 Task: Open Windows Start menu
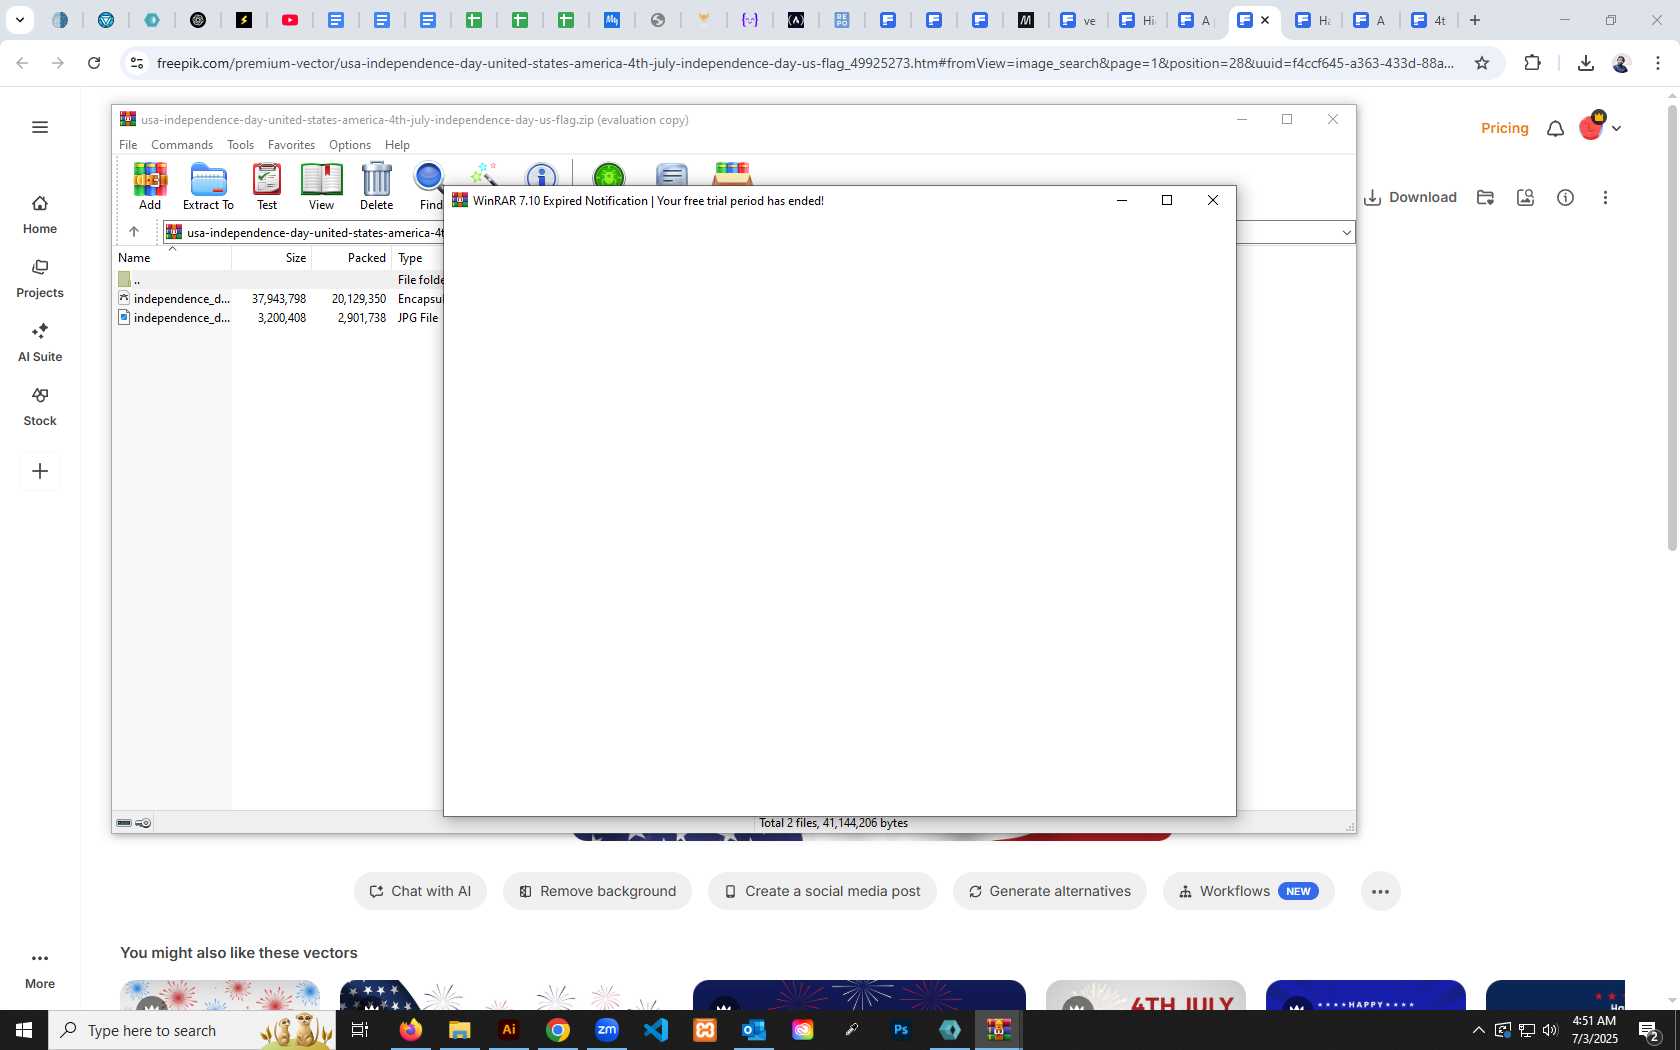(24, 1030)
